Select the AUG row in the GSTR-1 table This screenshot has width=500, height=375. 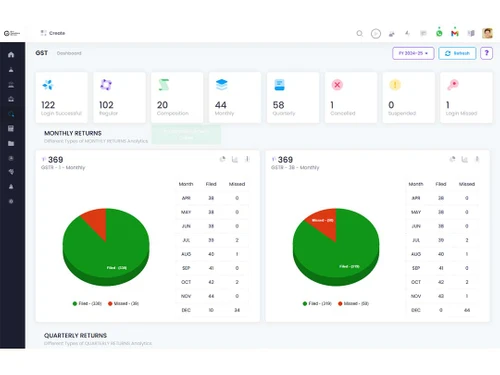[x=212, y=254]
